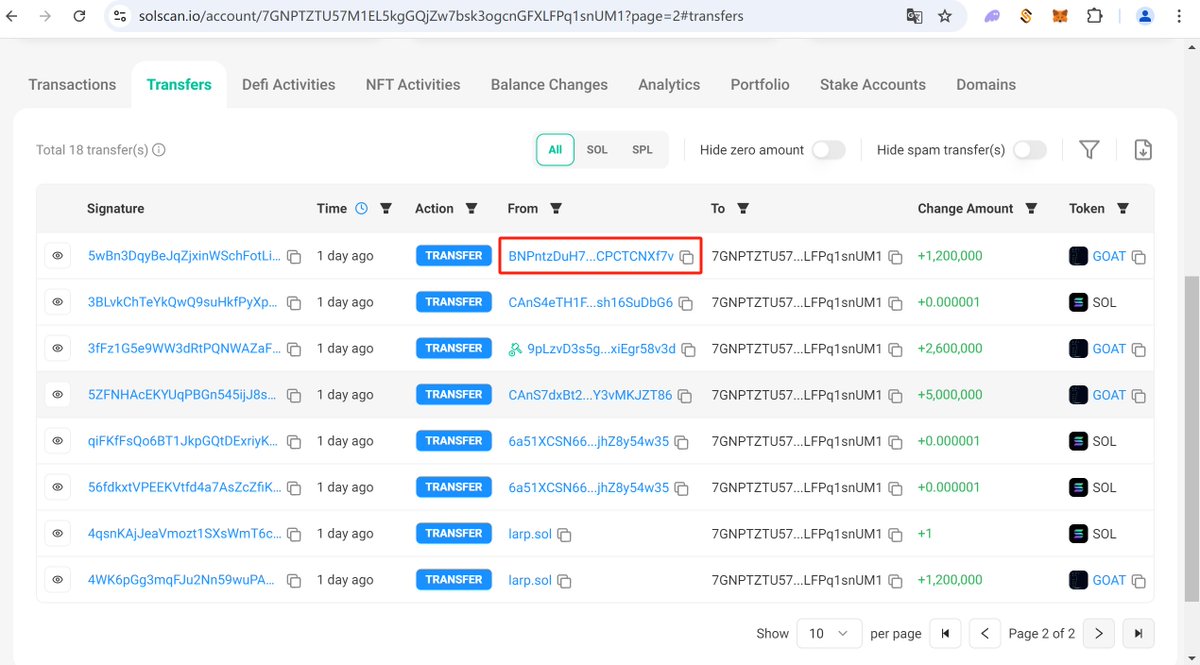Filter transfers by SOL

tap(597, 150)
